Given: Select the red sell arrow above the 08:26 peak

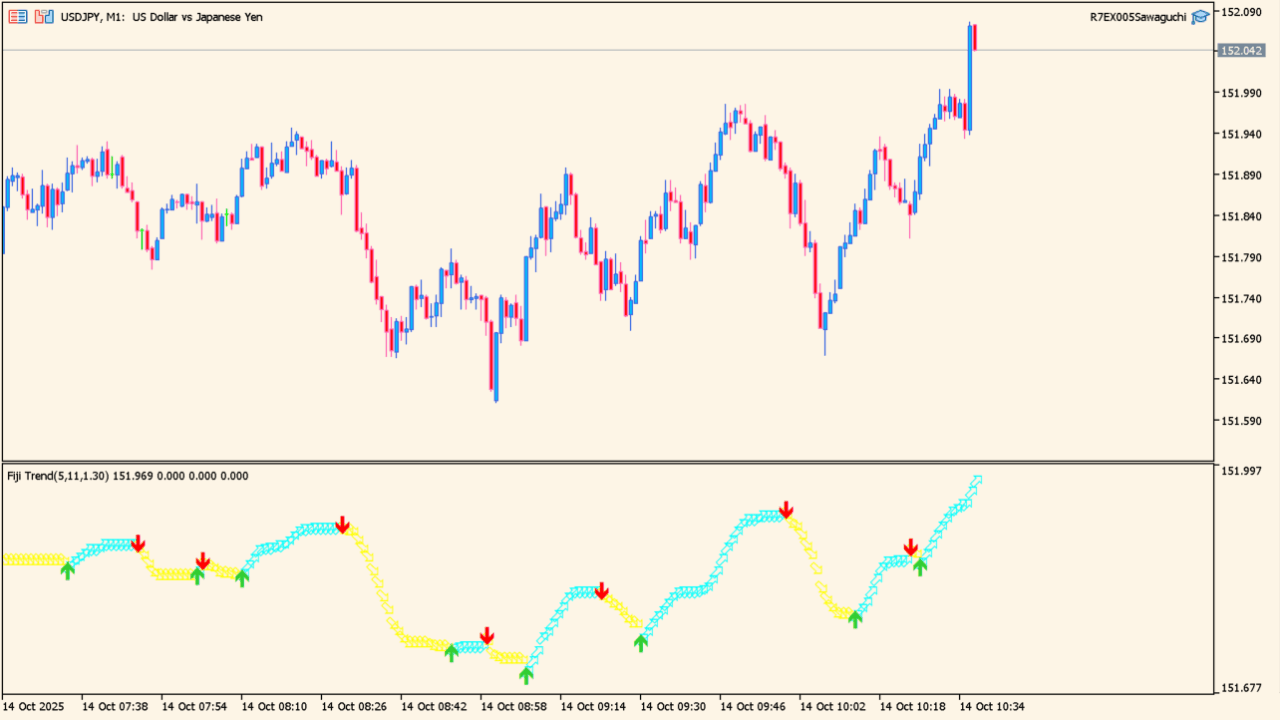Looking at the screenshot, I should tap(343, 523).
